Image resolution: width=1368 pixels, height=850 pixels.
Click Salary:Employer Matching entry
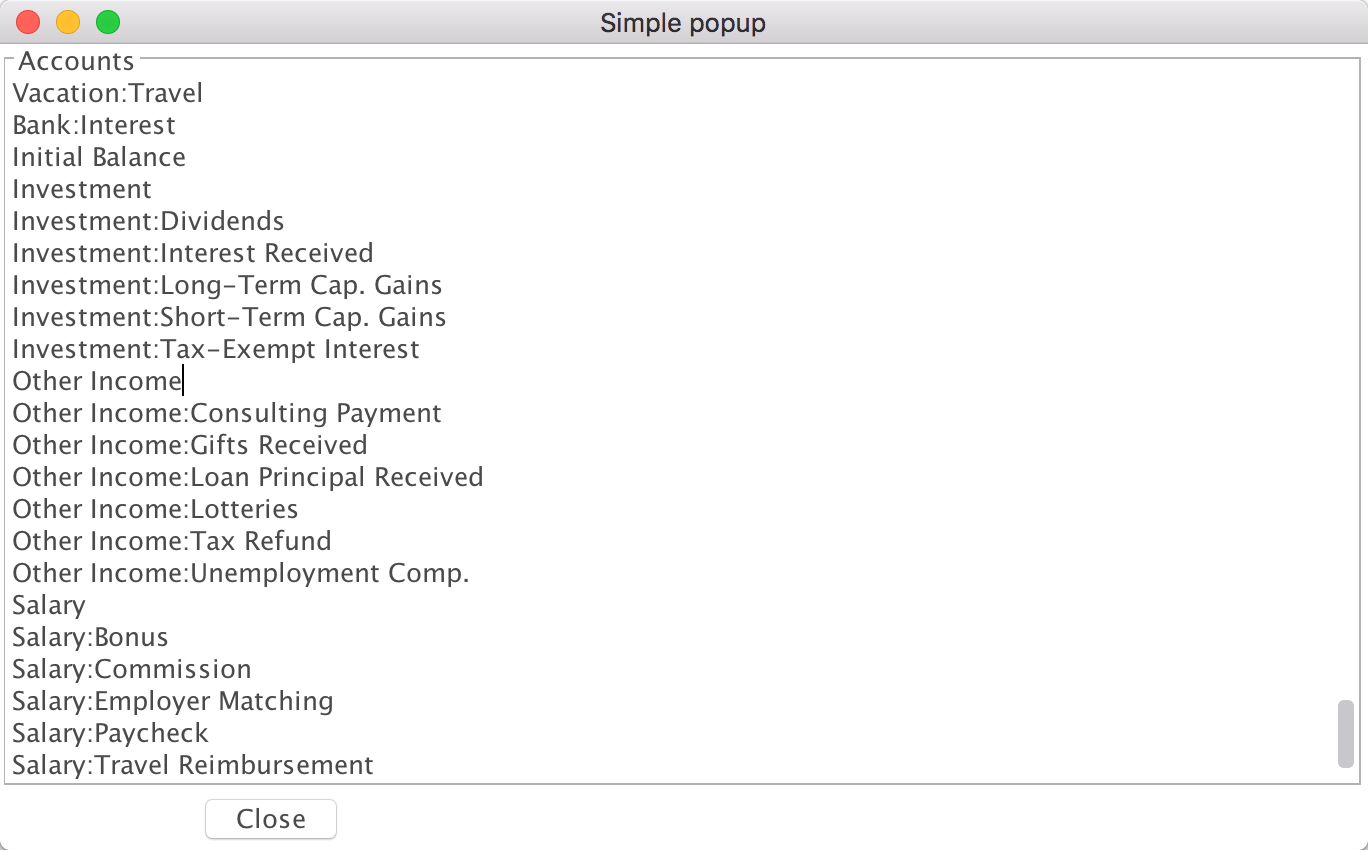pyautogui.click(x=173, y=701)
